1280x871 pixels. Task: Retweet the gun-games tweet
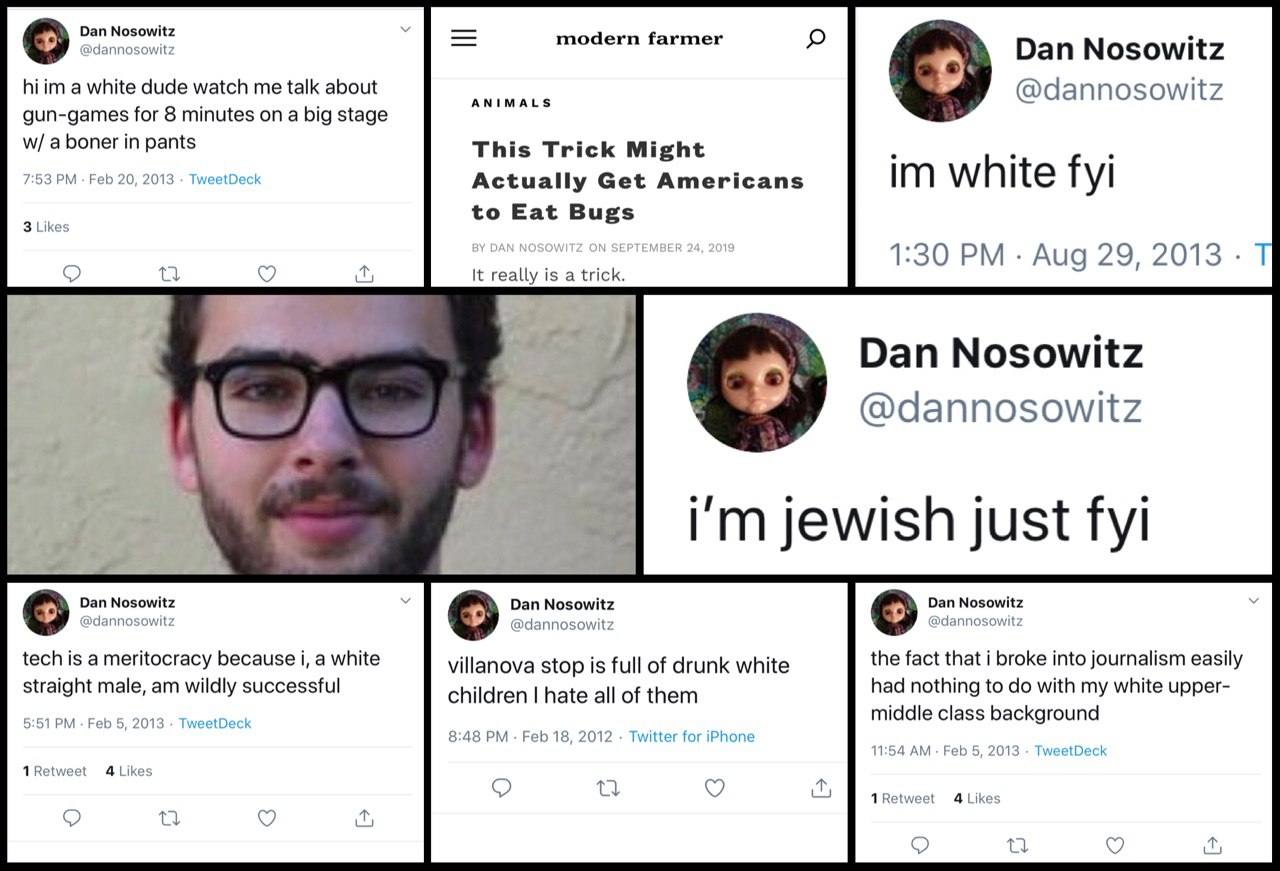coord(170,273)
